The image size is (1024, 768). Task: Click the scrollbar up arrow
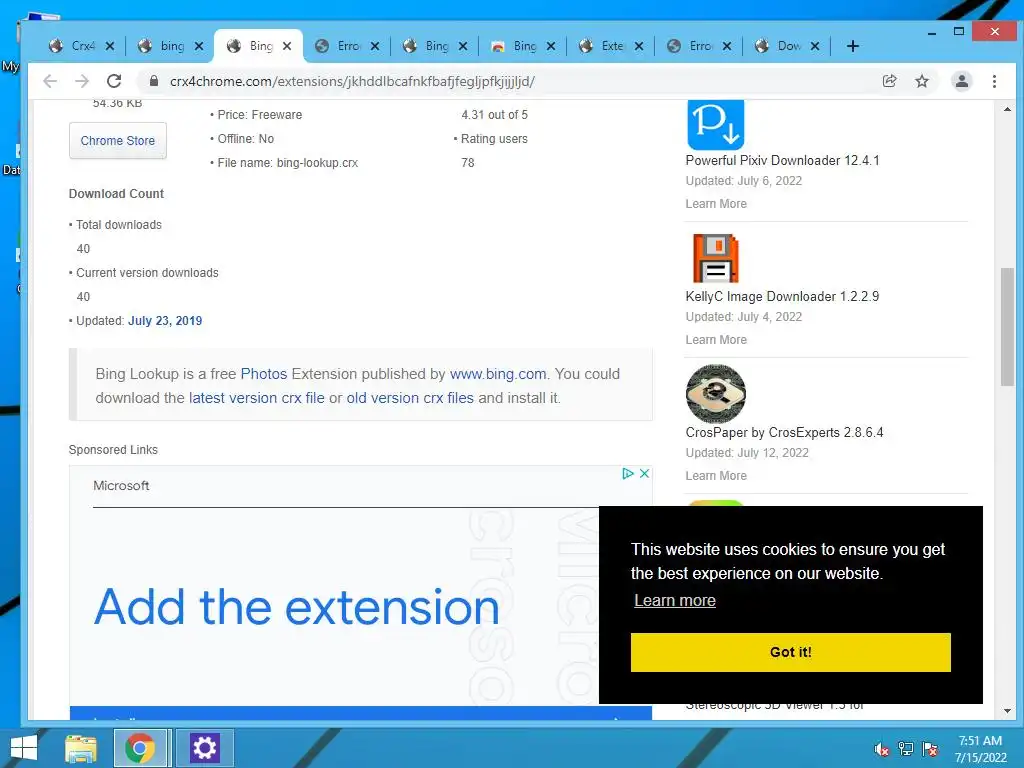click(1007, 109)
